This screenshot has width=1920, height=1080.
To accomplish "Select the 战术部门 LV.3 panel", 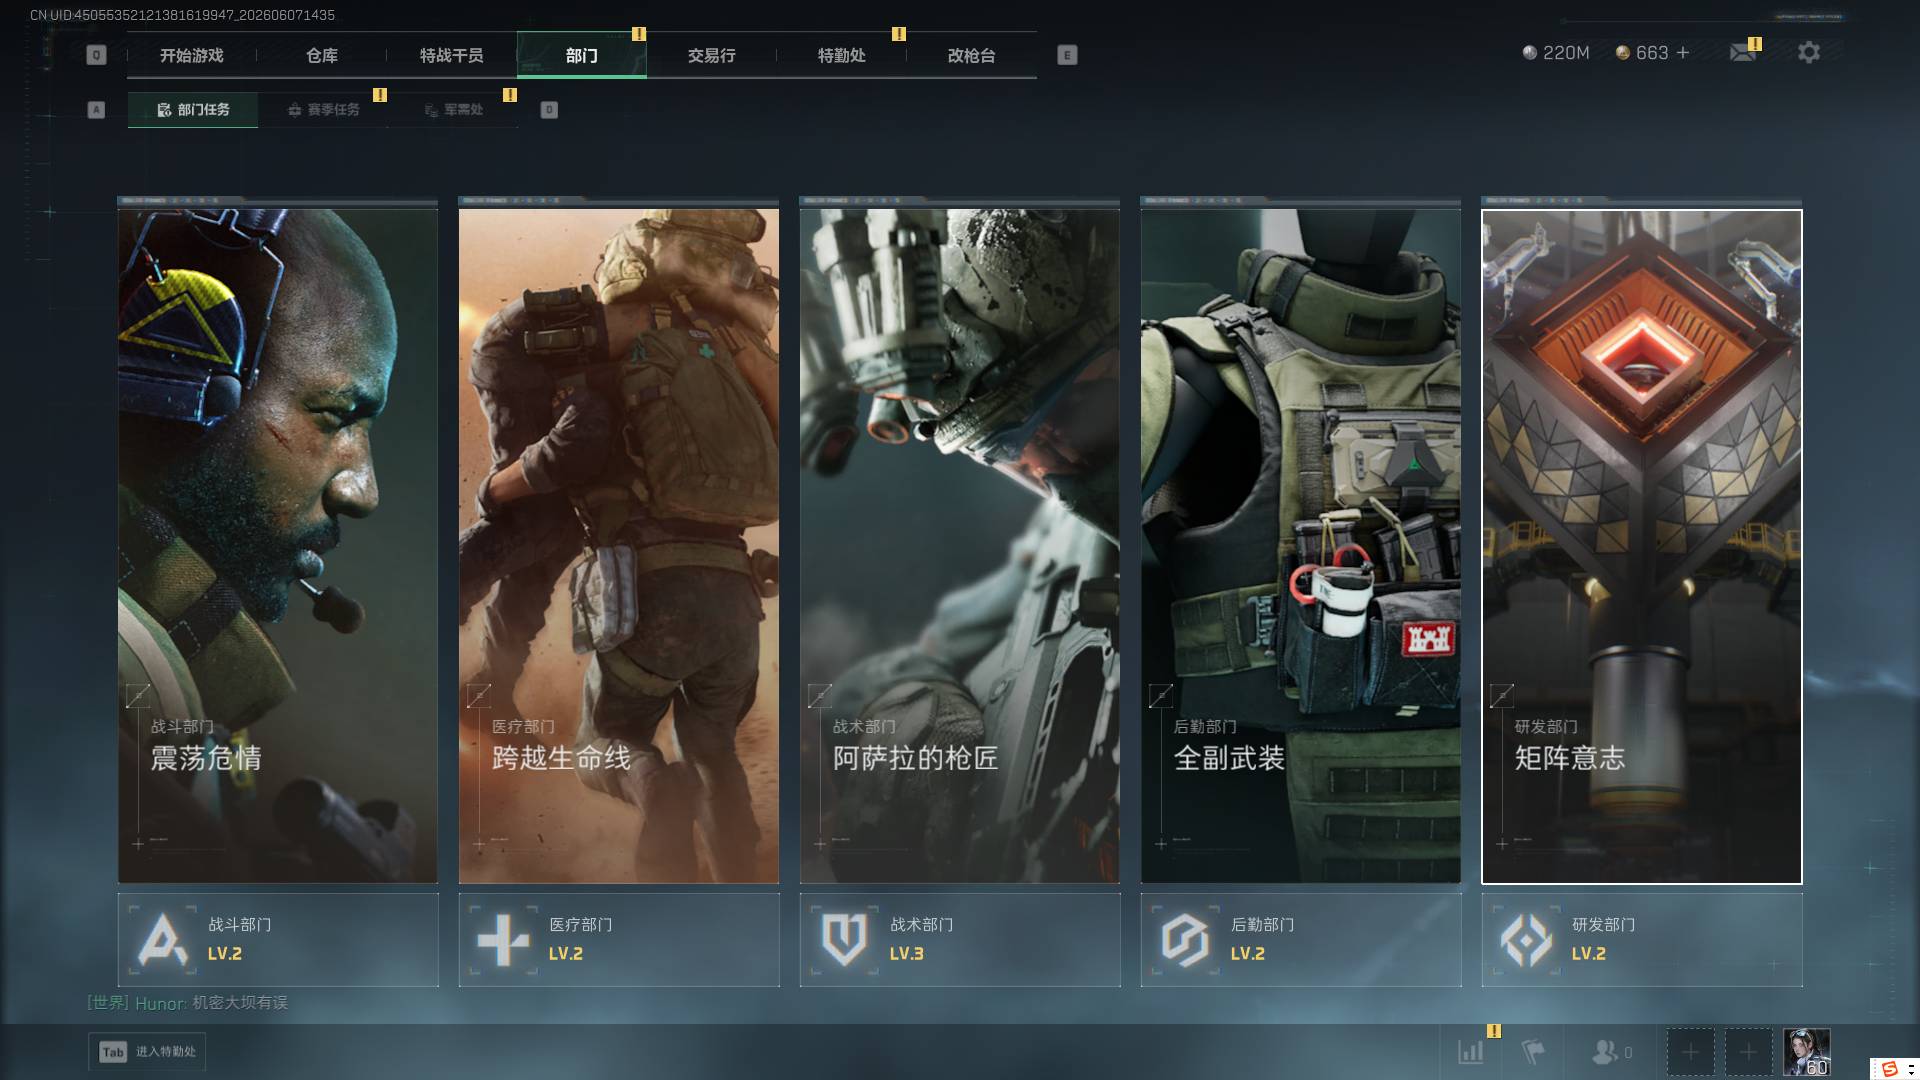I will 960,940.
